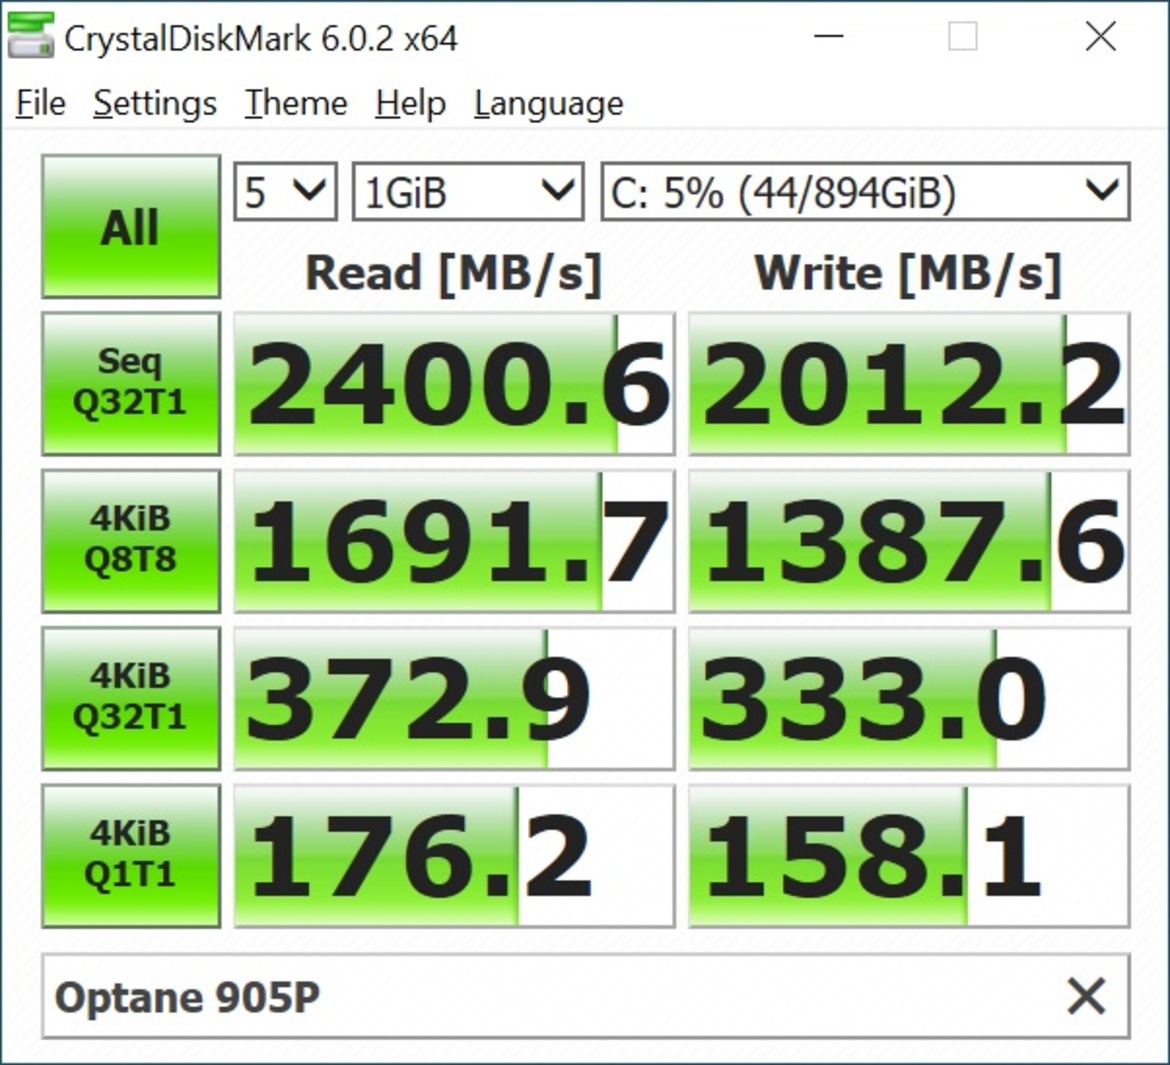Click the CrystalDiskMark app icon in title bar

[31, 36]
